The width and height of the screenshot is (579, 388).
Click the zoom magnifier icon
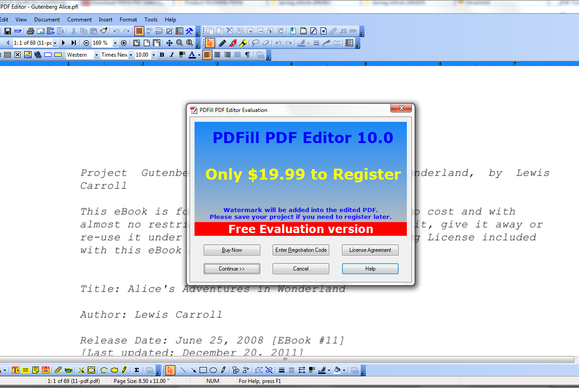tap(179, 43)
